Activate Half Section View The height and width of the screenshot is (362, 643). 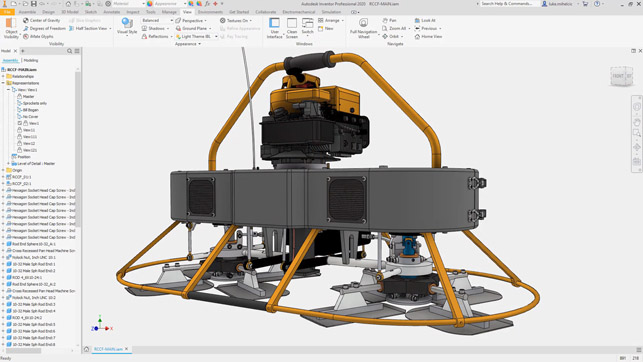[x=90, y=28]
